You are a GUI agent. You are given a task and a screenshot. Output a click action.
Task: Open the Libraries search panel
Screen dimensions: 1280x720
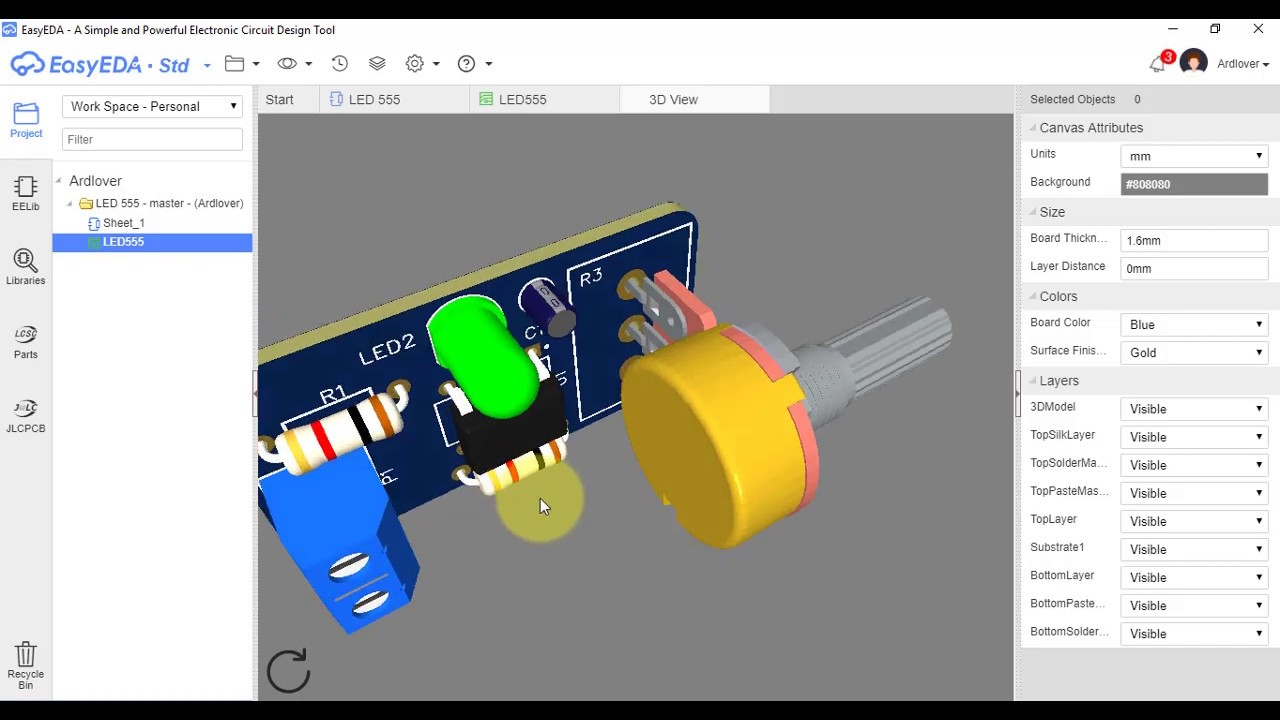[x=26, y=268]
